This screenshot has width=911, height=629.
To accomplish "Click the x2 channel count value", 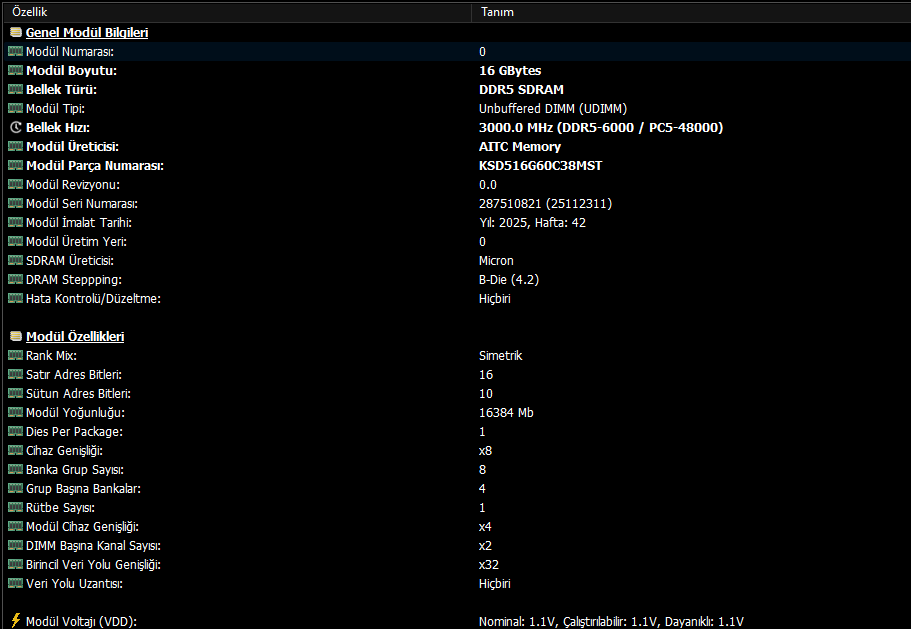I will pyautogui.click(x=485, y=545).
